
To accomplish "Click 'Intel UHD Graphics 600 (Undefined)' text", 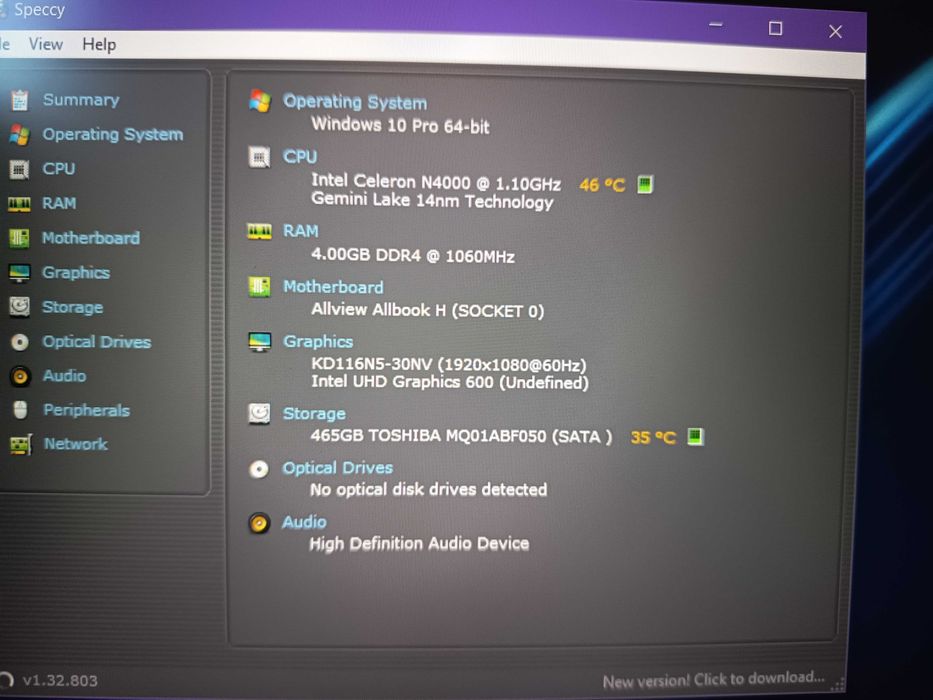I will (x=450, y=382).
